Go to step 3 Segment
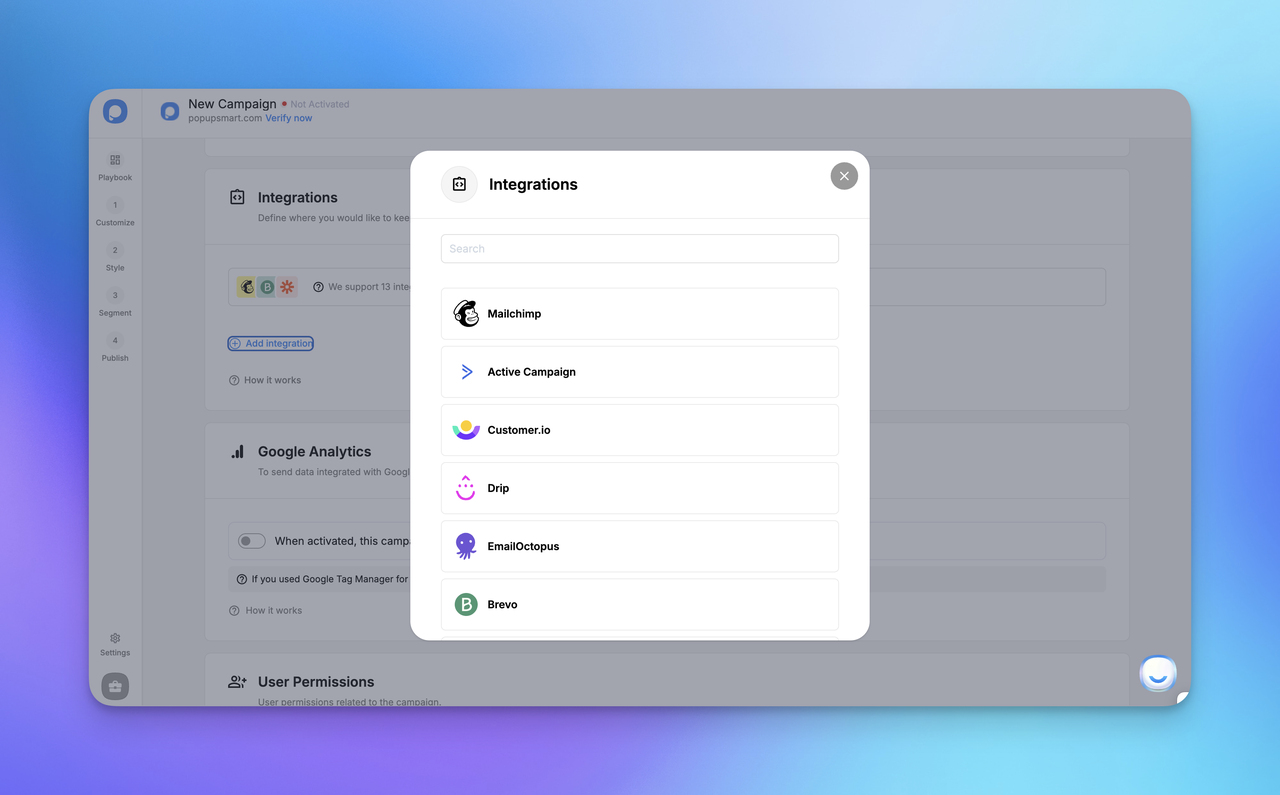This screenshot has width=1280, height=795. (x=115, y=302)
